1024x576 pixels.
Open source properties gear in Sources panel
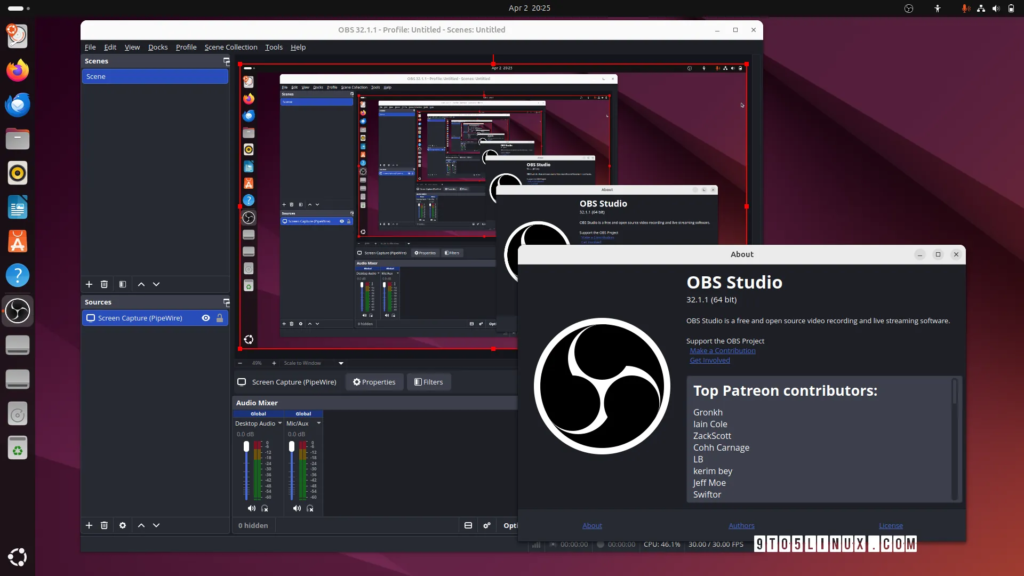click(x=122, y=525)
